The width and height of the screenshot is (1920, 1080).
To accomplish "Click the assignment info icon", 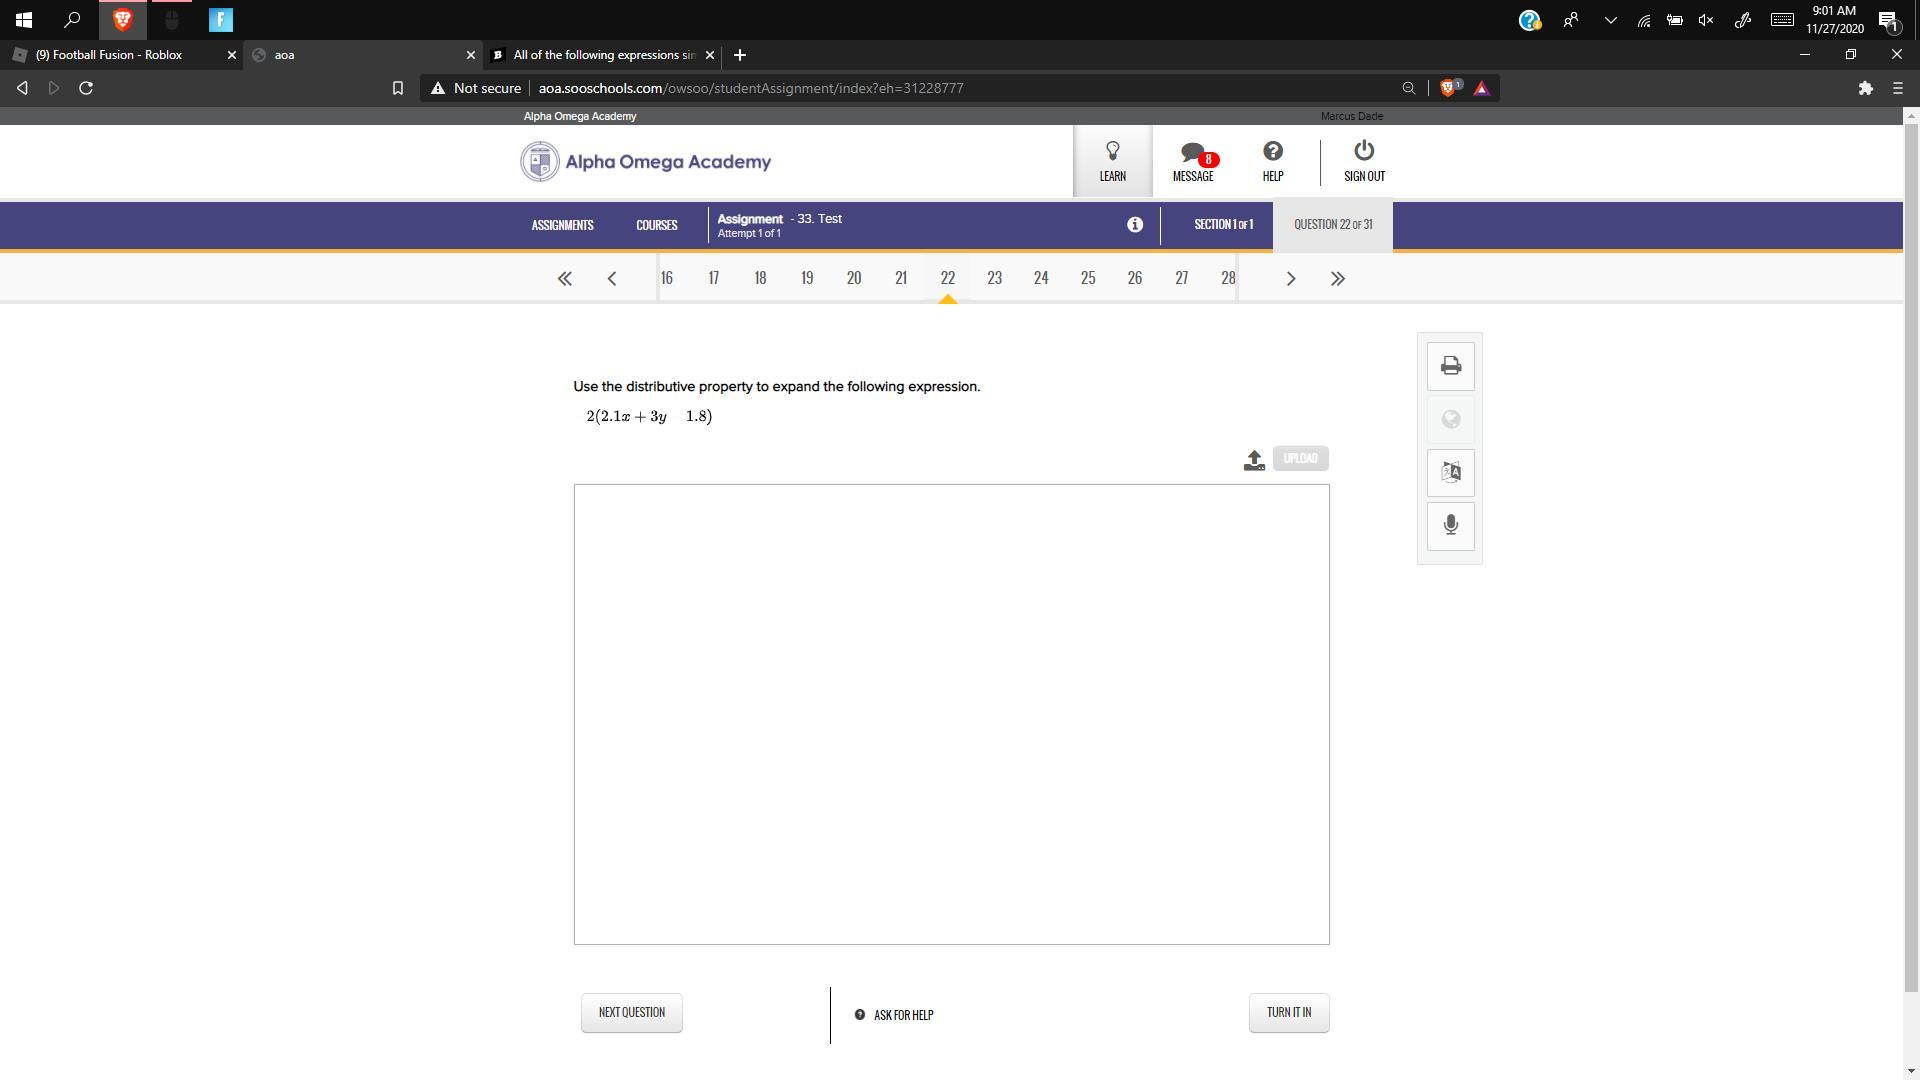I will click(1134, 225).
